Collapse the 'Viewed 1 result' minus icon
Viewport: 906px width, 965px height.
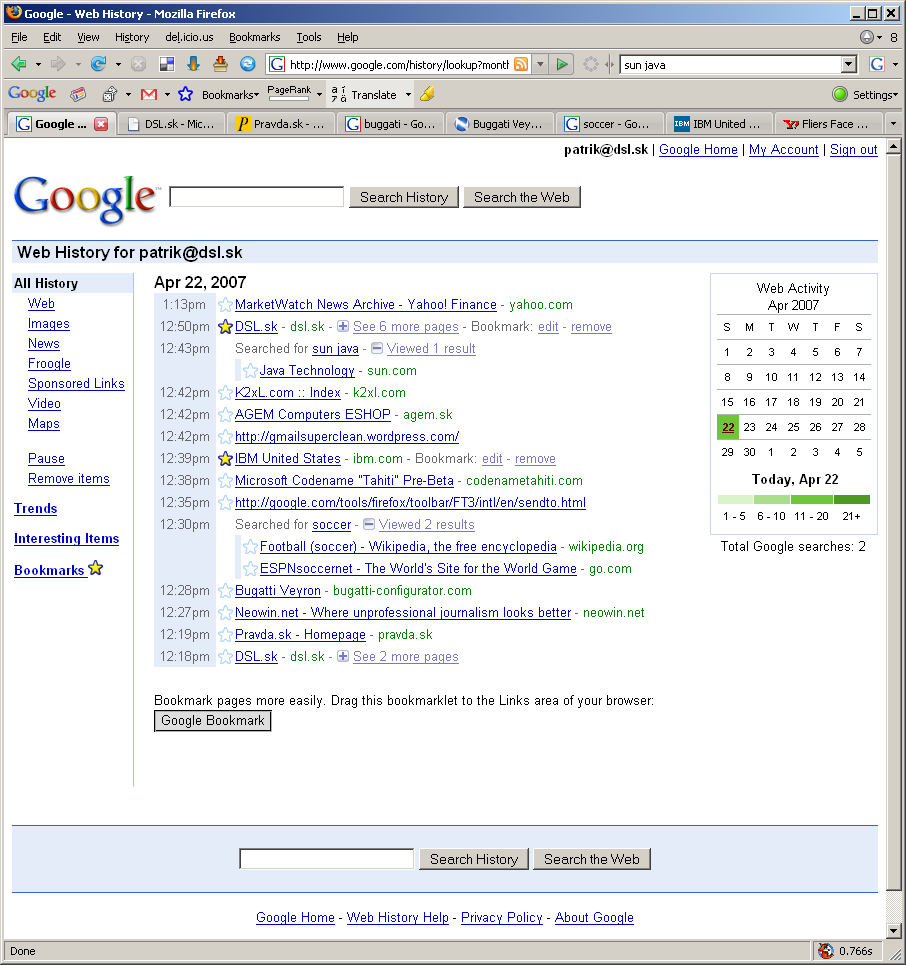377,348
